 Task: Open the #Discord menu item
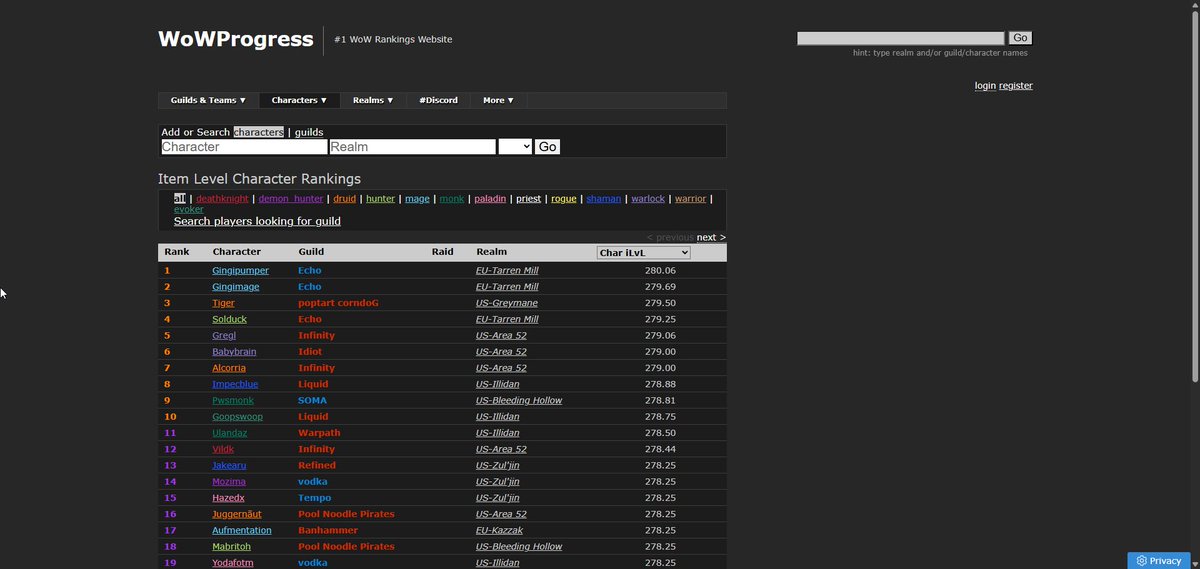pos(438,100)
